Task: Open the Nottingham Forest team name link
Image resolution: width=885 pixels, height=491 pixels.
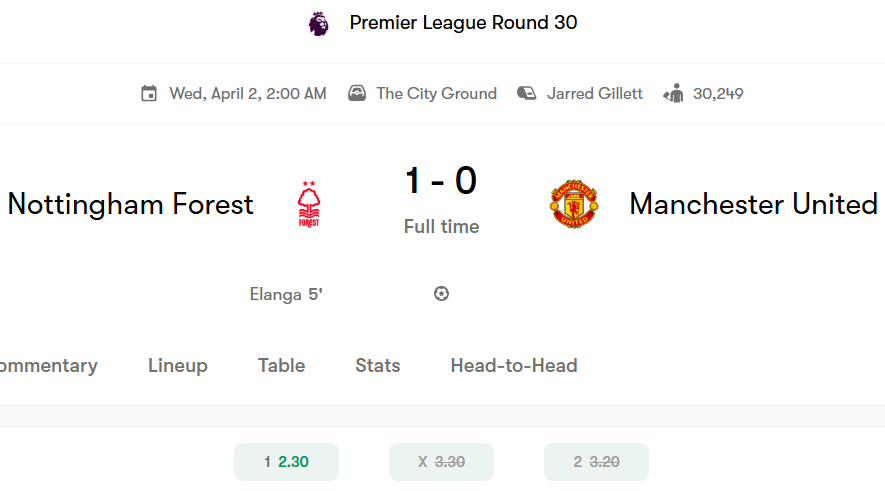Action: [130, 204]
